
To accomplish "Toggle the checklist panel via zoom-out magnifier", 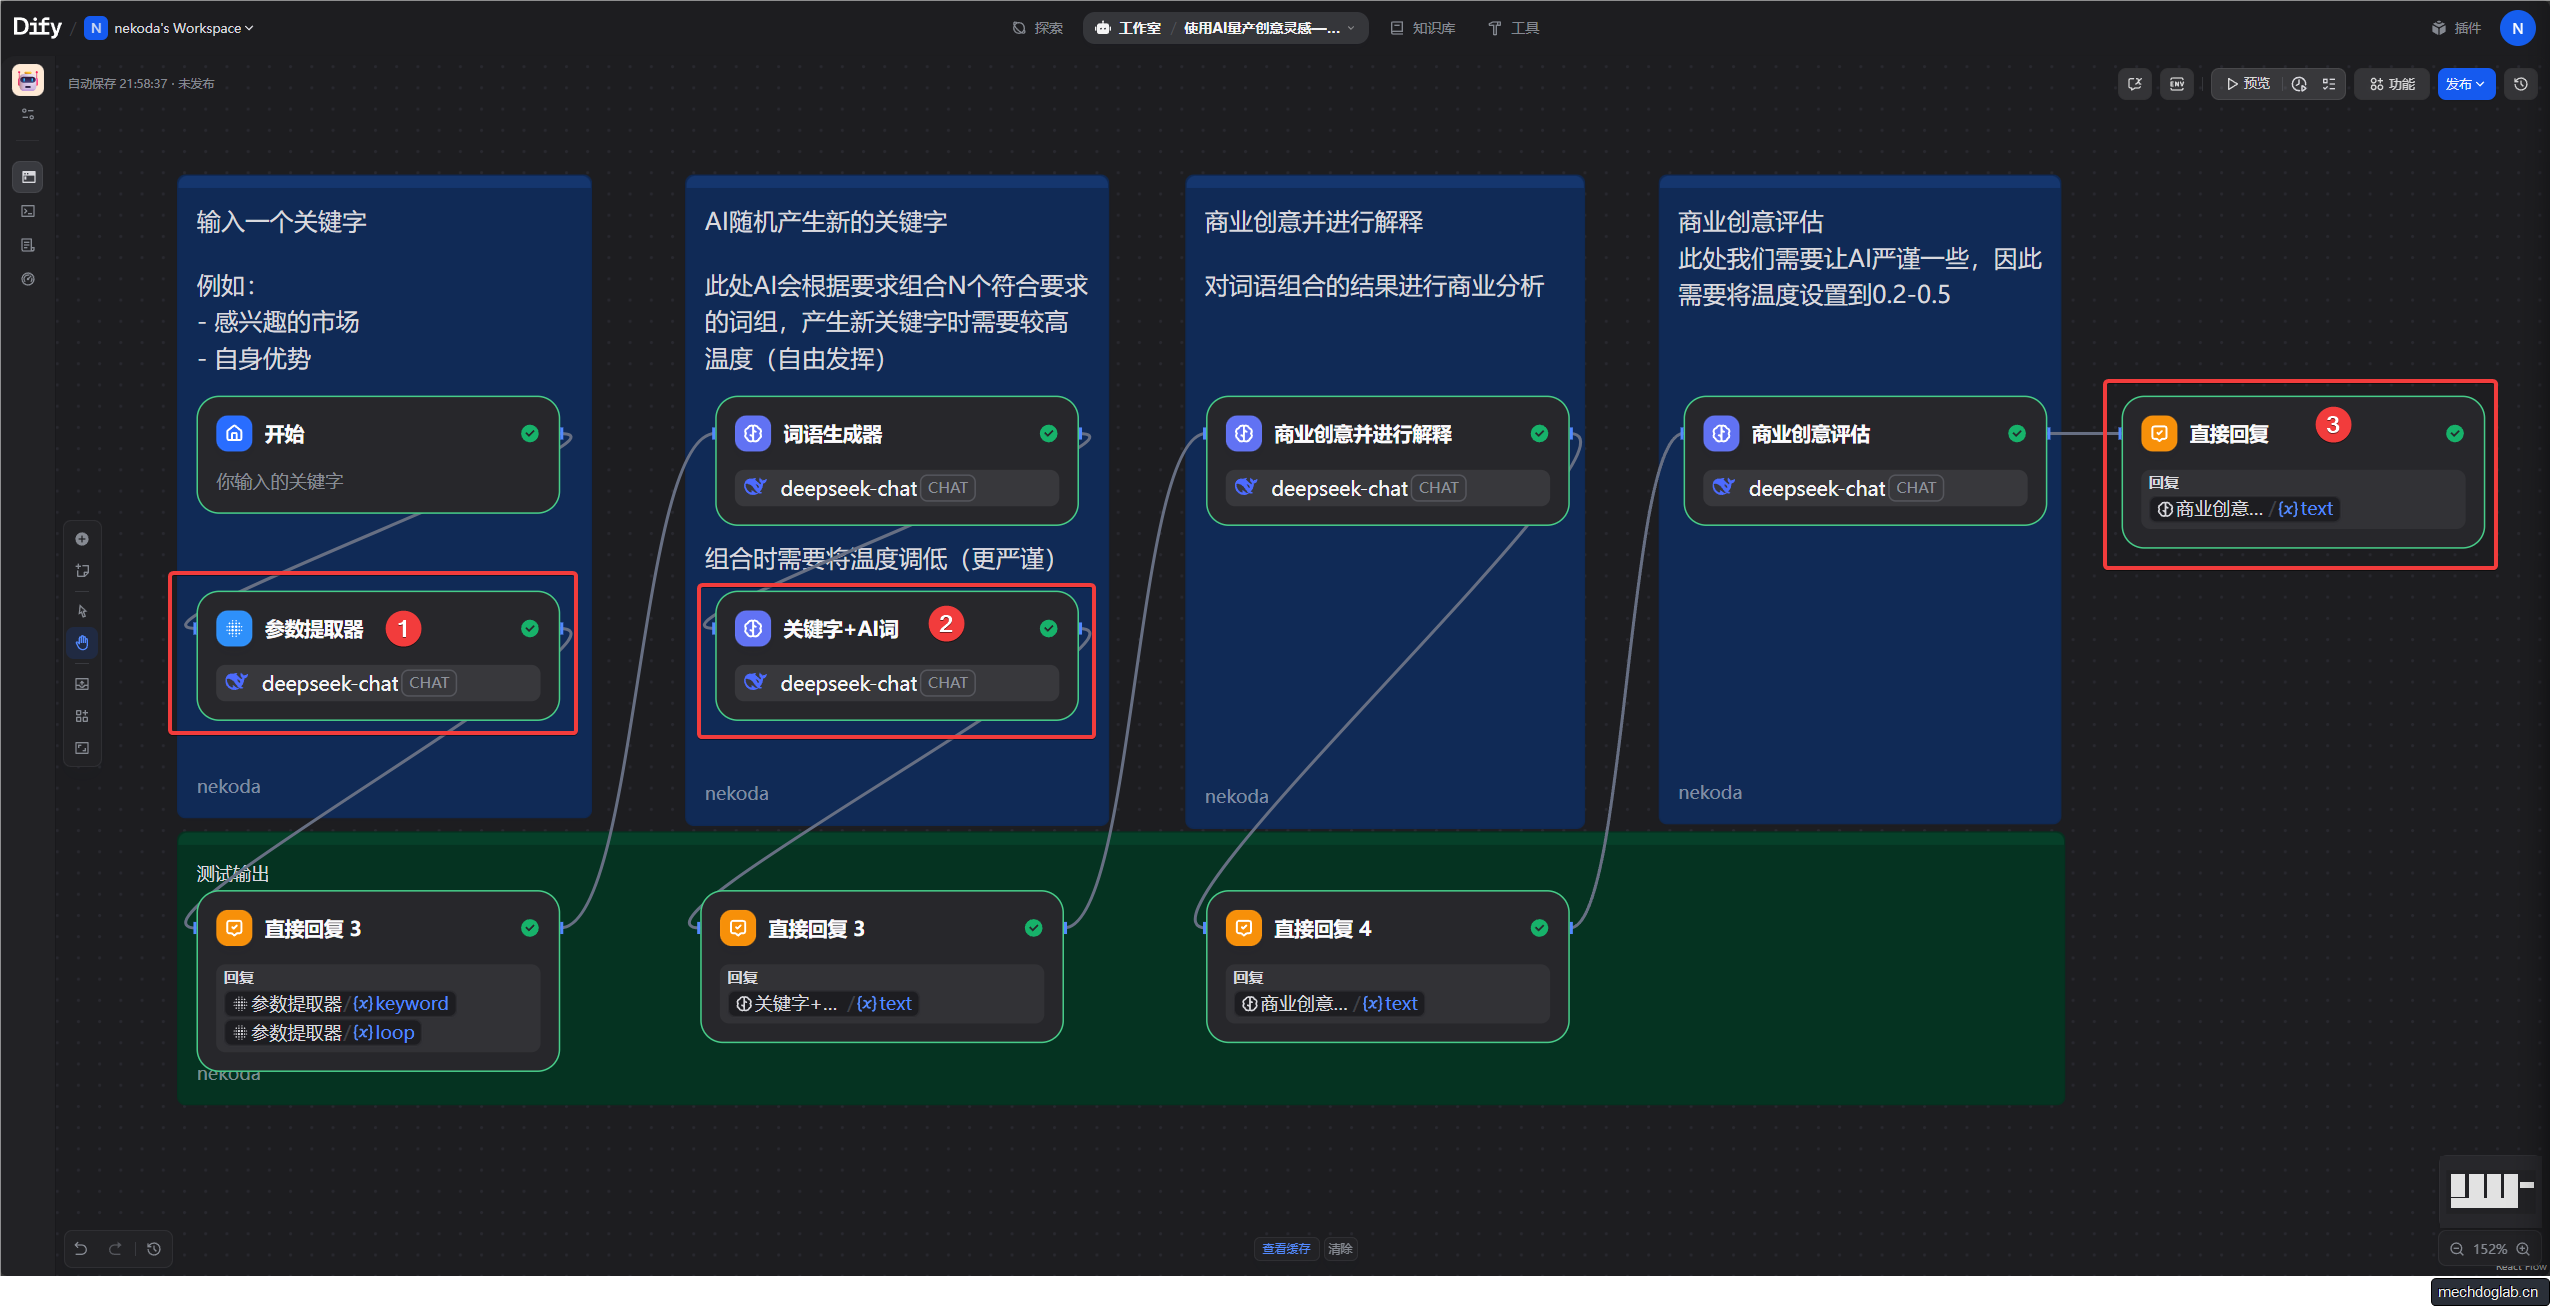I will (2456, 1249).
